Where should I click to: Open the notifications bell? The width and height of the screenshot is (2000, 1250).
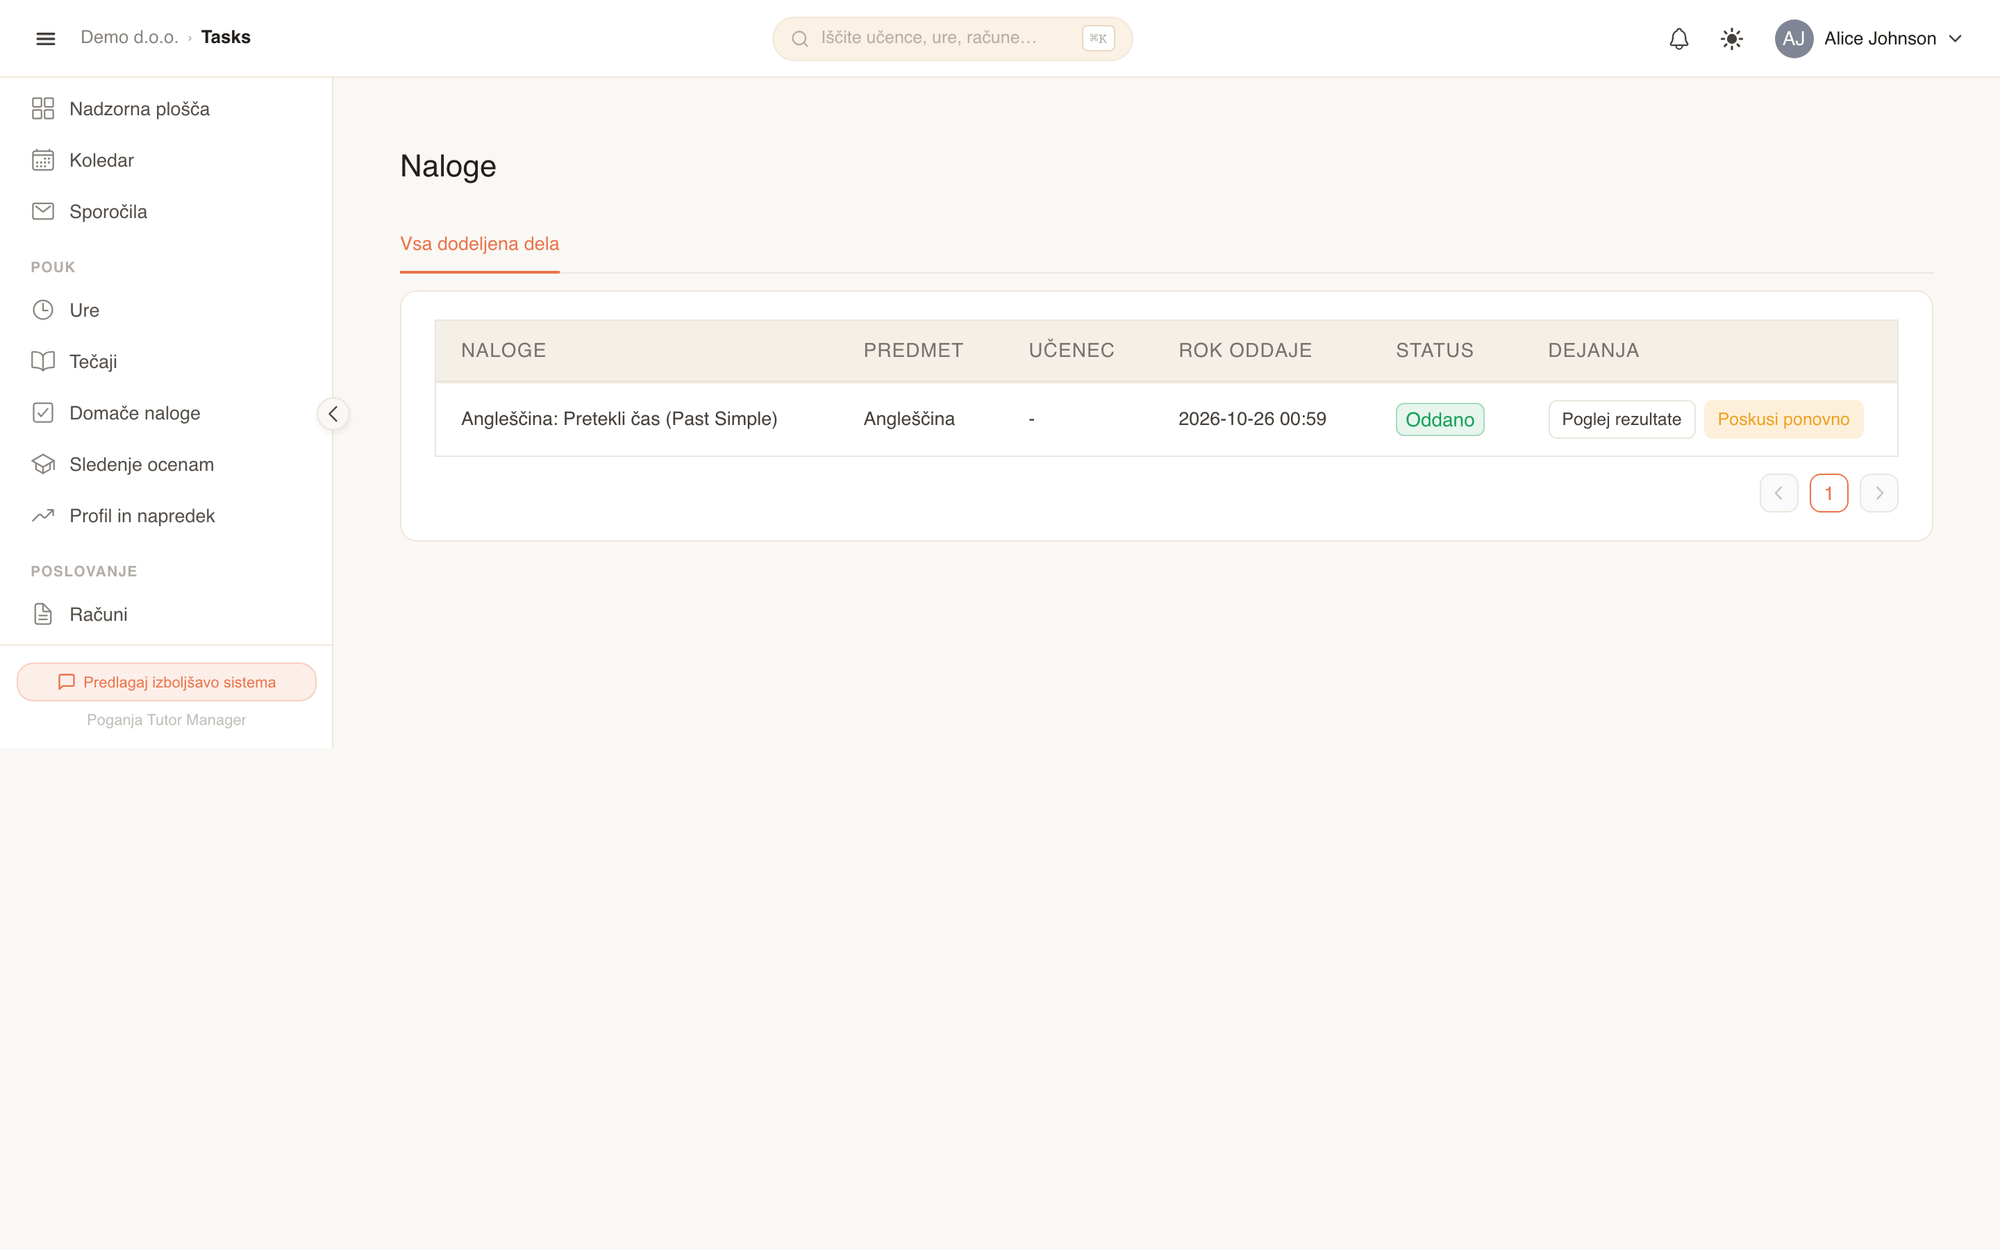click(1679, 39)
